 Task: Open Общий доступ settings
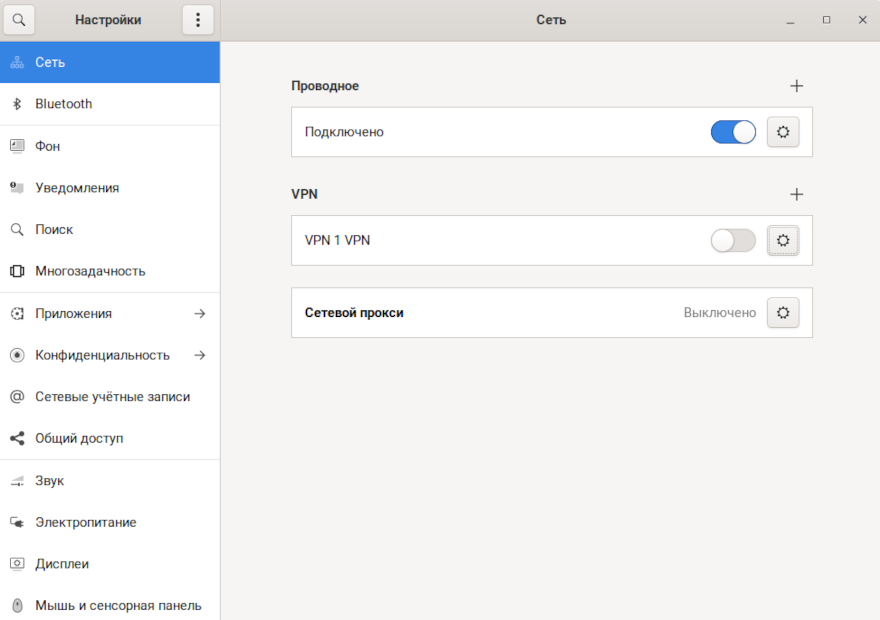pyautogui.click(x=79, y=439)
